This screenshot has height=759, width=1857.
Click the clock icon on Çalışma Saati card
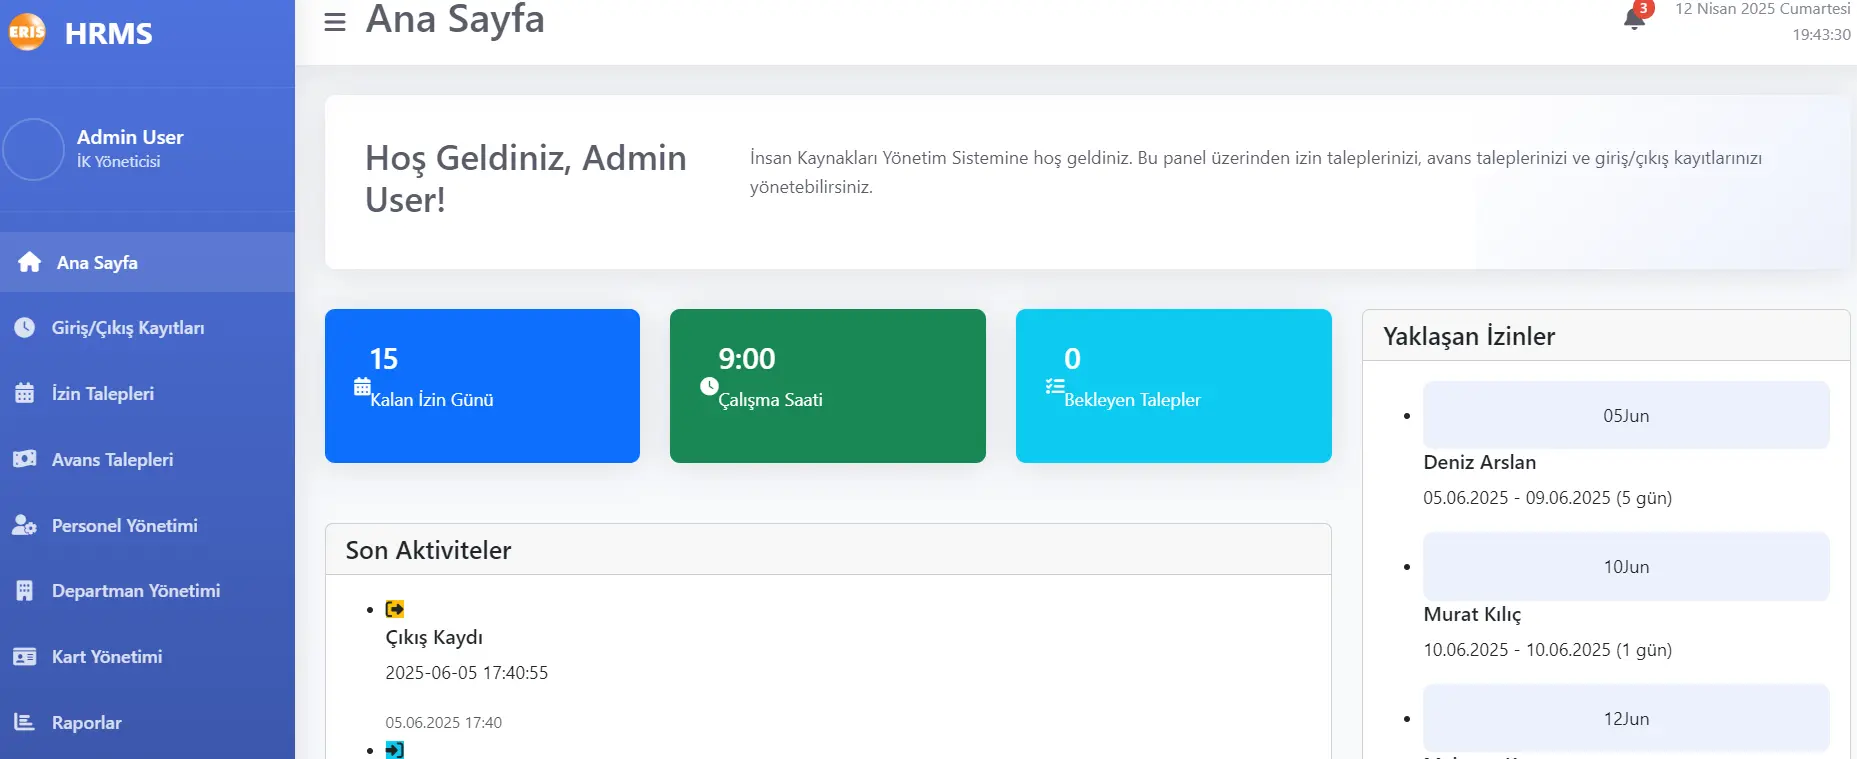pos(709,386)
